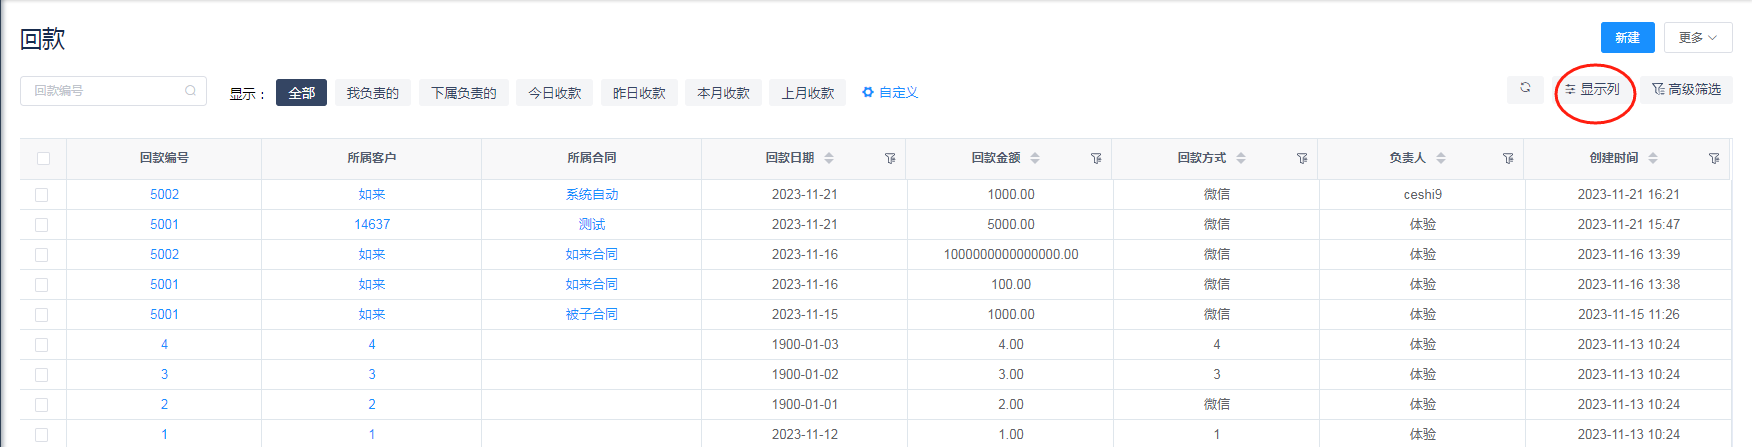
Task: Select the 本月收款 filter tab
Action: (723, 93)
